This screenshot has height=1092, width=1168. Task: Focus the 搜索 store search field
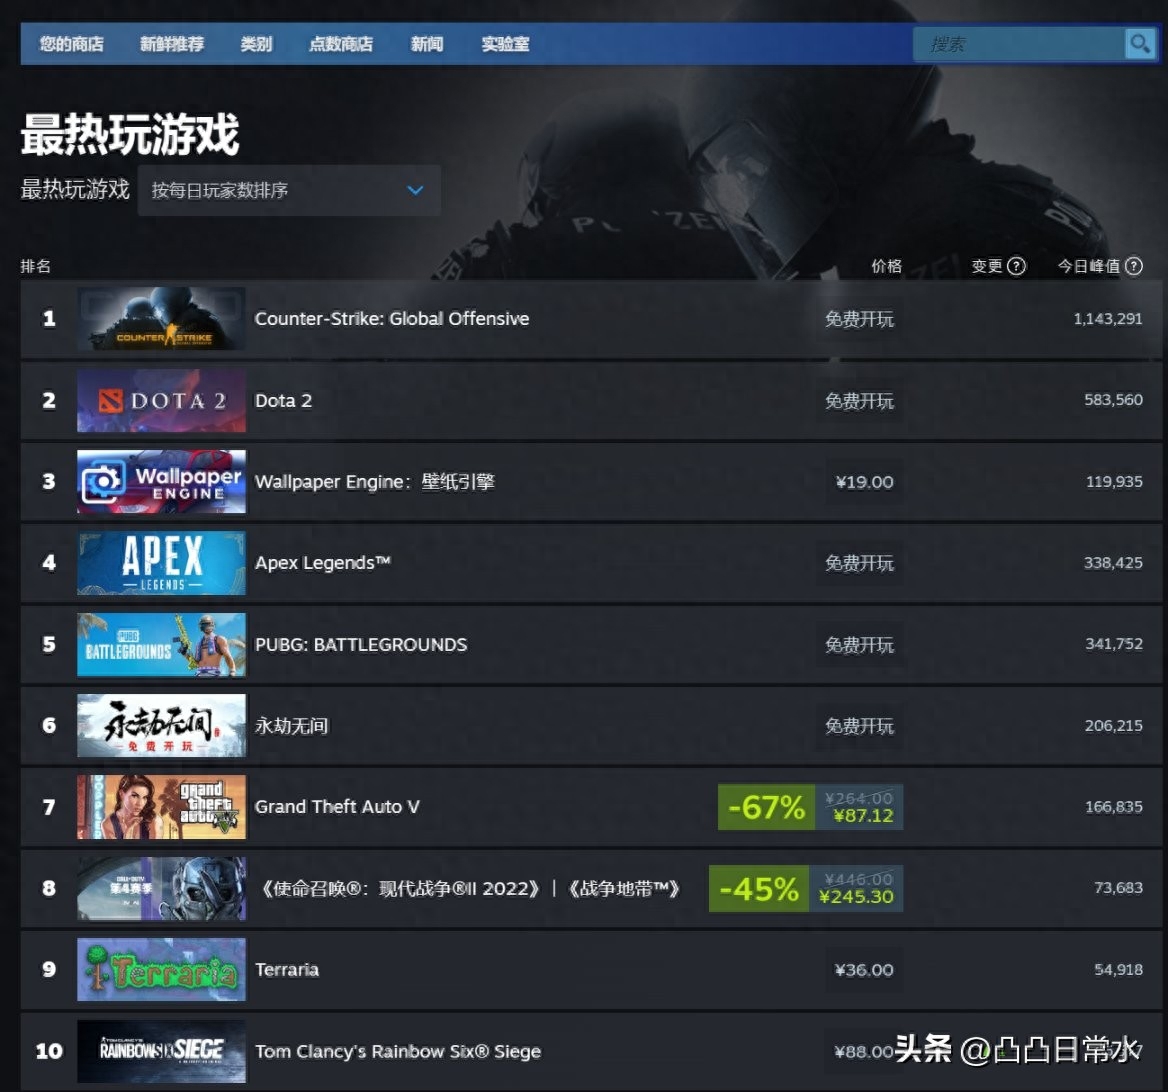pos(1019,44)
